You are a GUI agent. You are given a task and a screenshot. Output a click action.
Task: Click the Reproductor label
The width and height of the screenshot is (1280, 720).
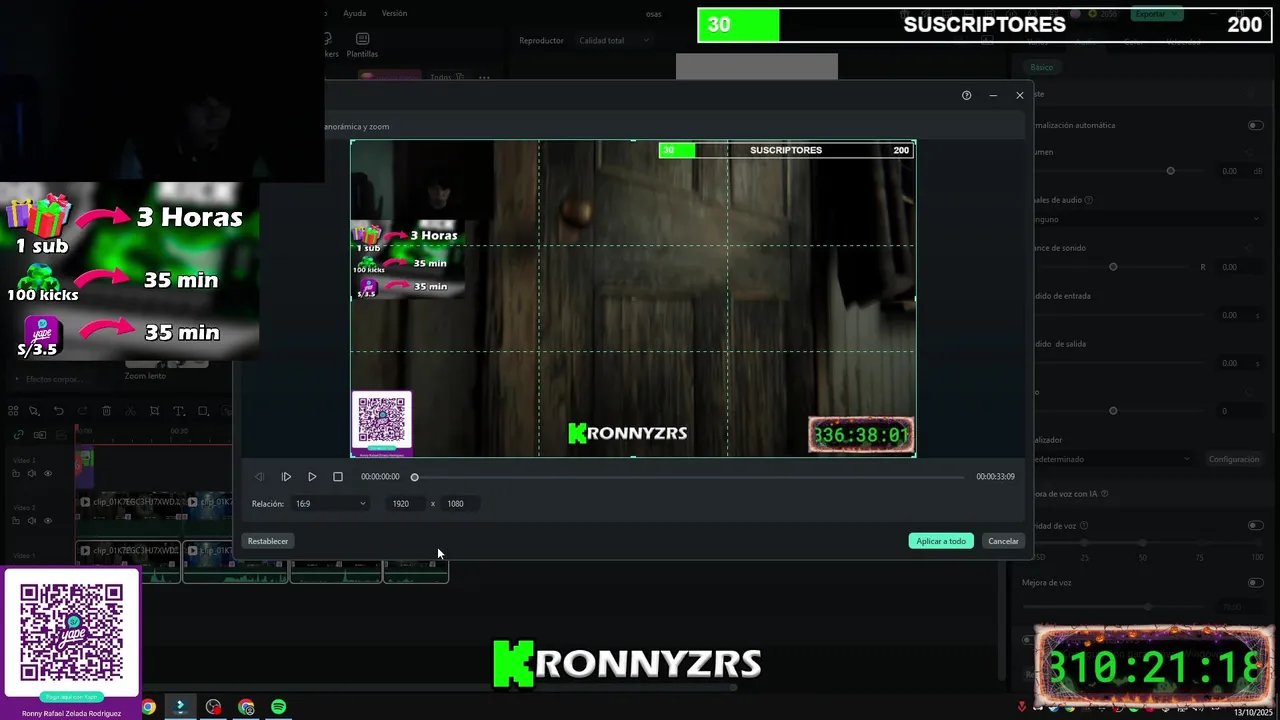pyautogui.click(x=541, y=41)
